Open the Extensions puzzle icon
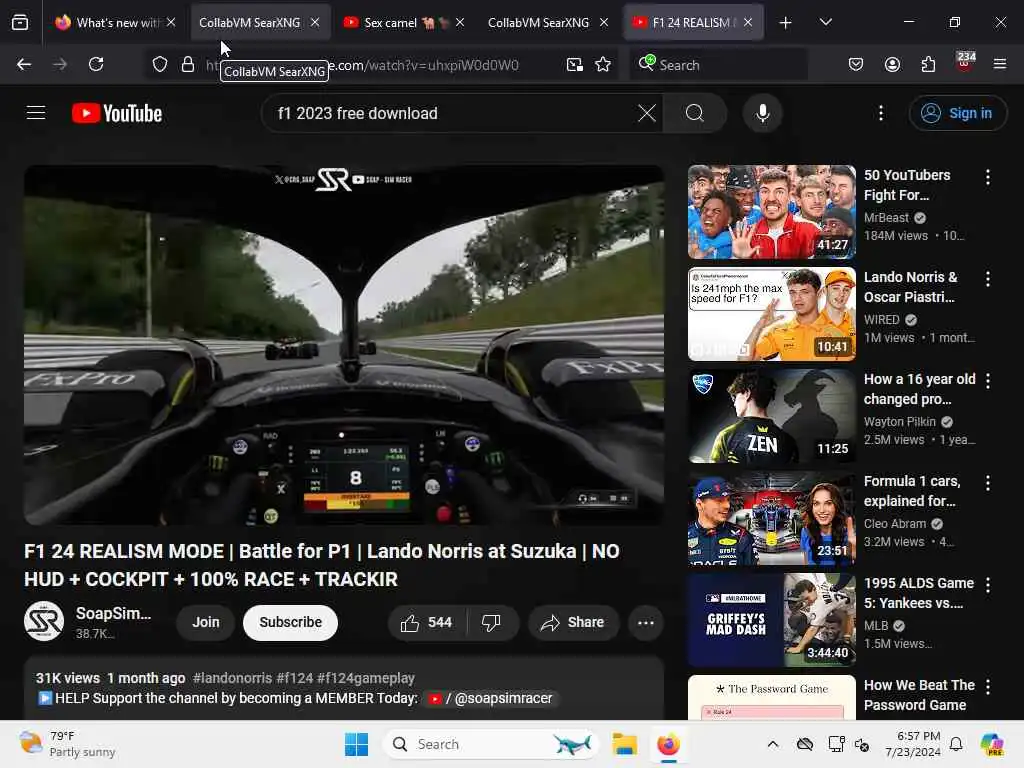Screen dimensions: 1024x768 [x=928, y=65]
